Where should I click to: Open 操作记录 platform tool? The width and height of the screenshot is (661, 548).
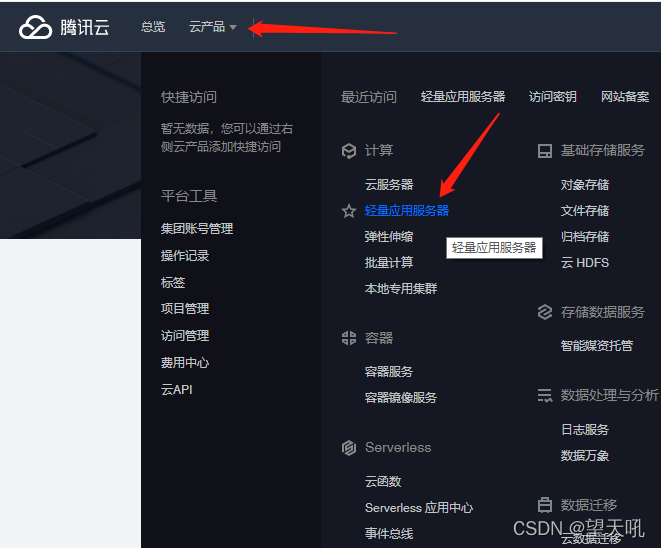point(185,255)
